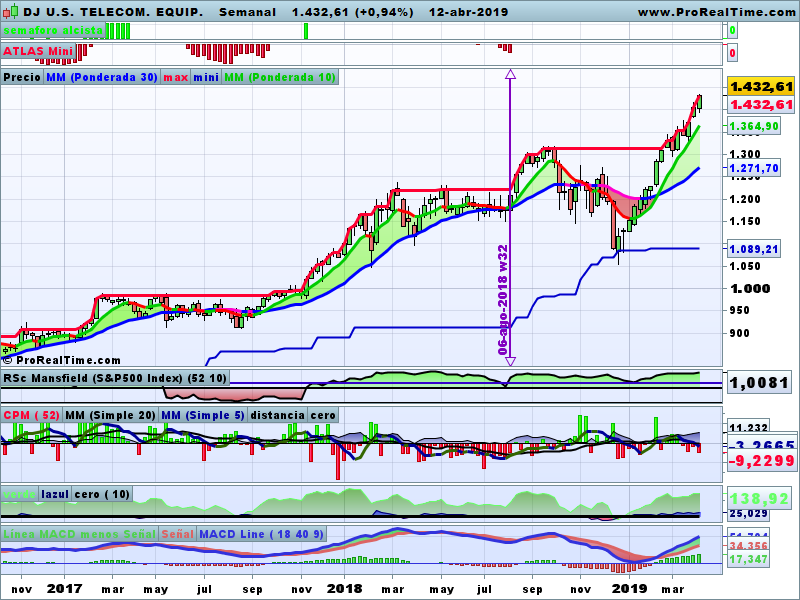The width and height of the screenshot is (800, 600).
Task: Click the 34,356 Señal value
Action: pos(748,546)
